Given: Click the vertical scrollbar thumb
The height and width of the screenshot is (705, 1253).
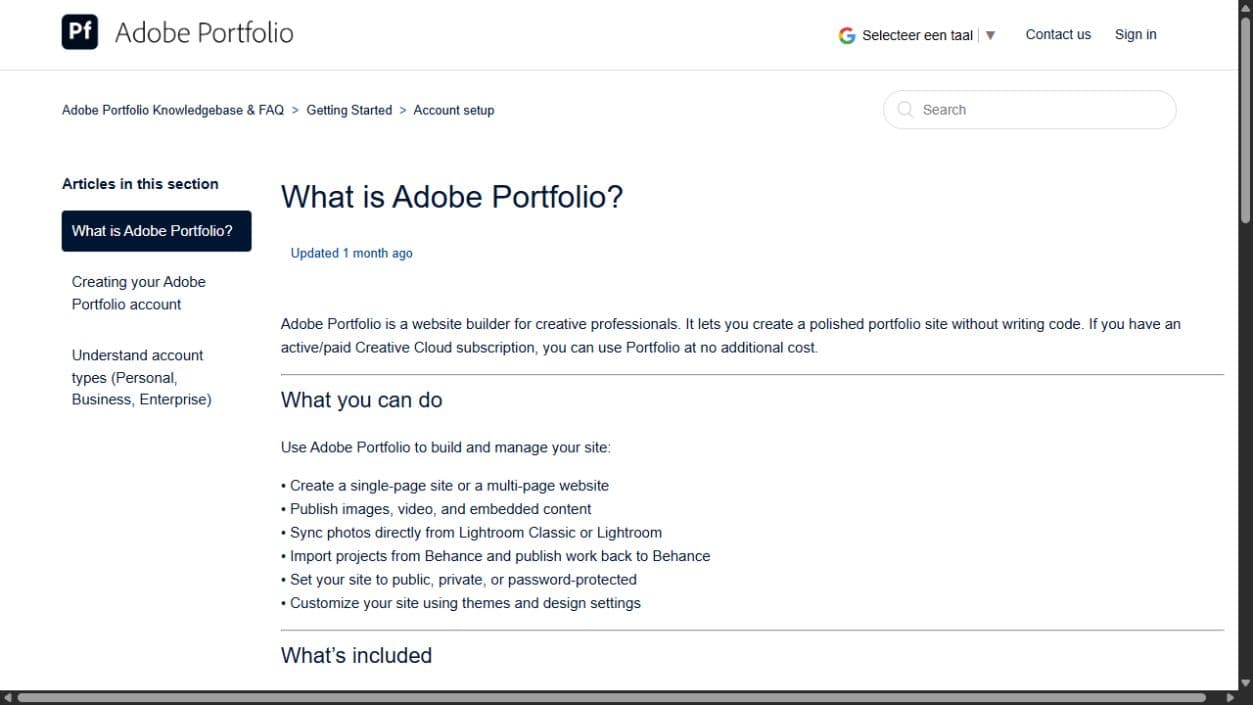Looking at the screenshot, I should (x=1245, y=118).
